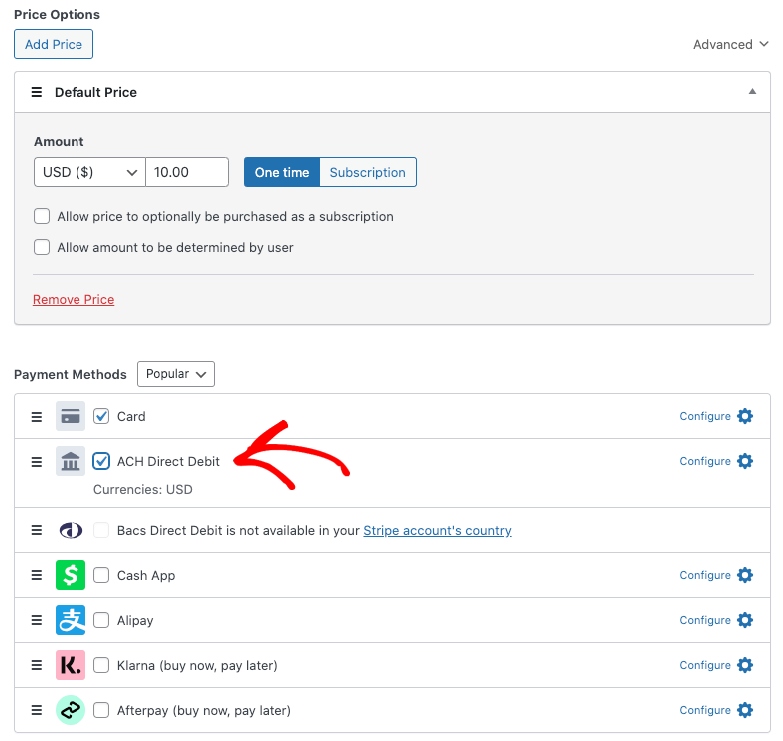Uncheck the Card payment method

click(101, 416)
